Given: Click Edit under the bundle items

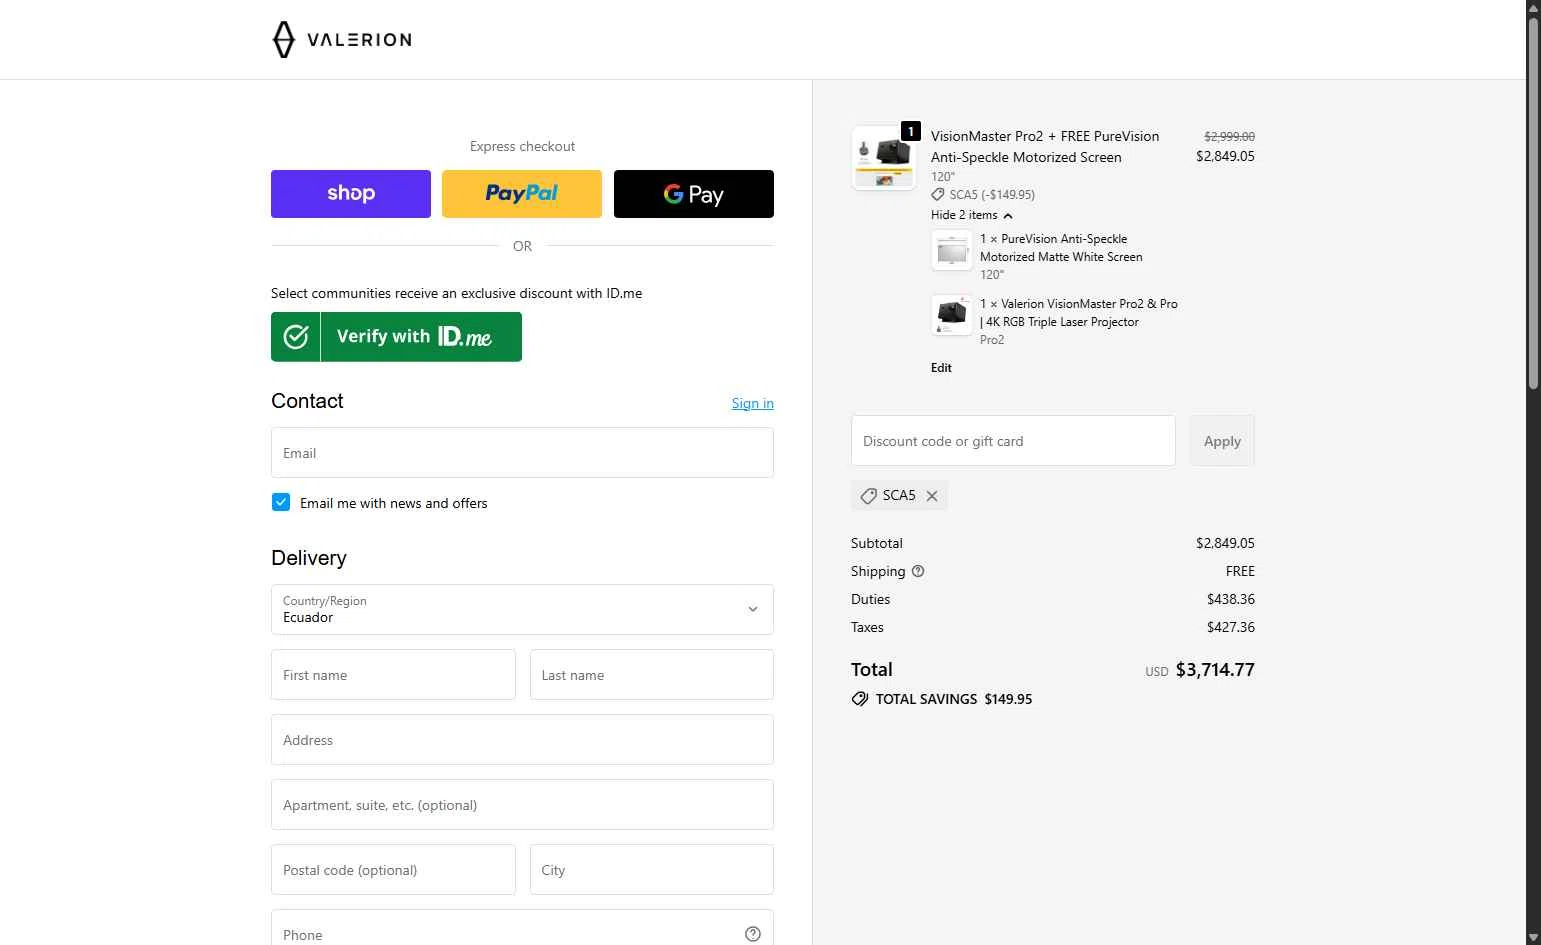Looking at the screenshot, I should [941, 368].
